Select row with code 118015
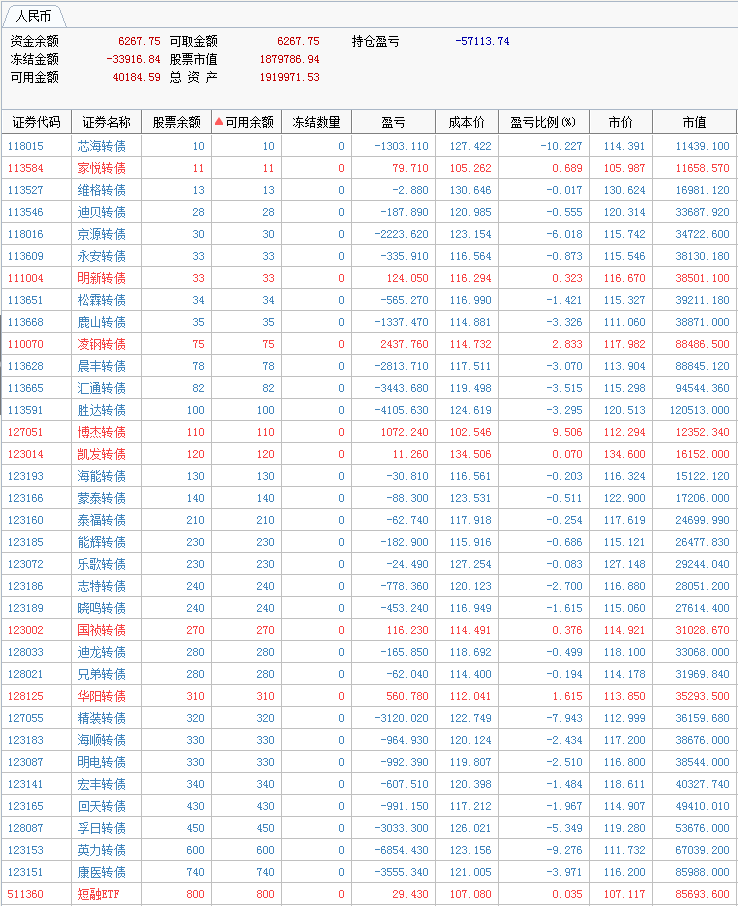Viewport: 738px width, 906px height. pyautogui.click(x=369, y=146)
